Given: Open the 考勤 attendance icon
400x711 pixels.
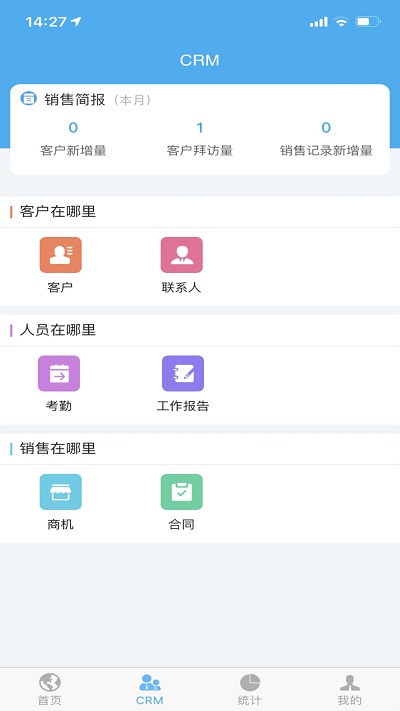Looking at the screenshot, I should tap(59, 373).
